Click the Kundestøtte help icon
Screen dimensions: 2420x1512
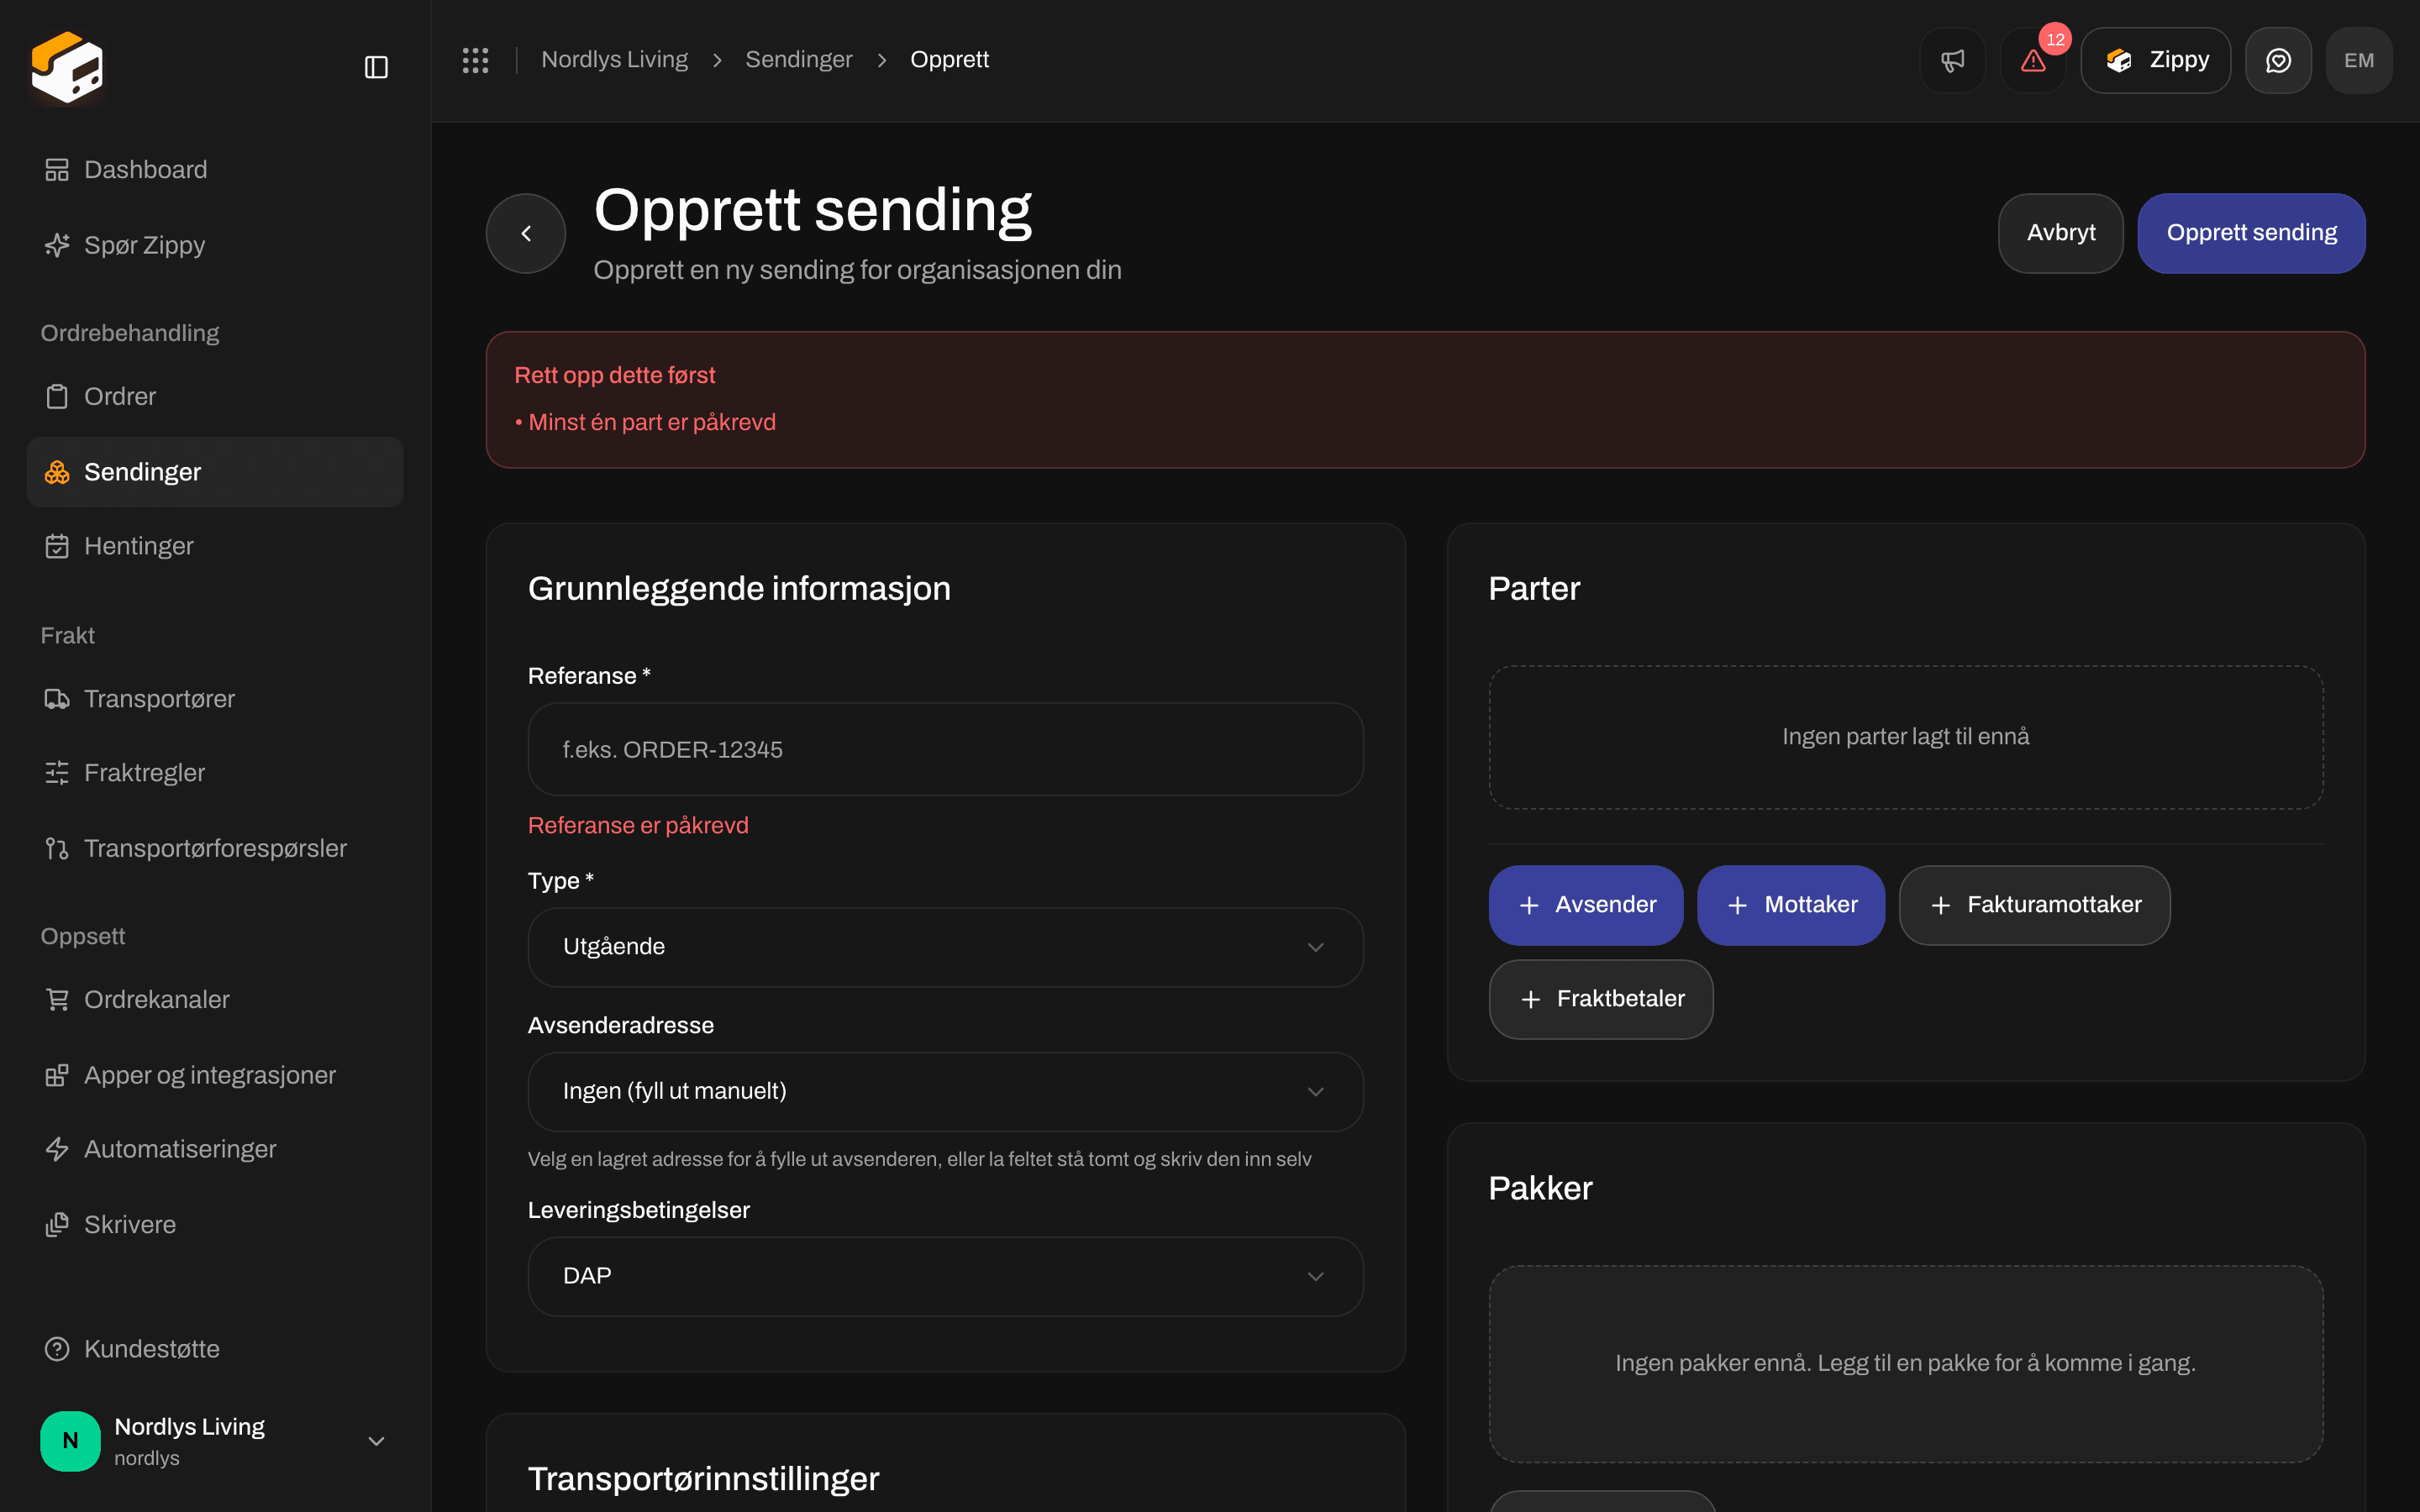(x=57, y=1349)
